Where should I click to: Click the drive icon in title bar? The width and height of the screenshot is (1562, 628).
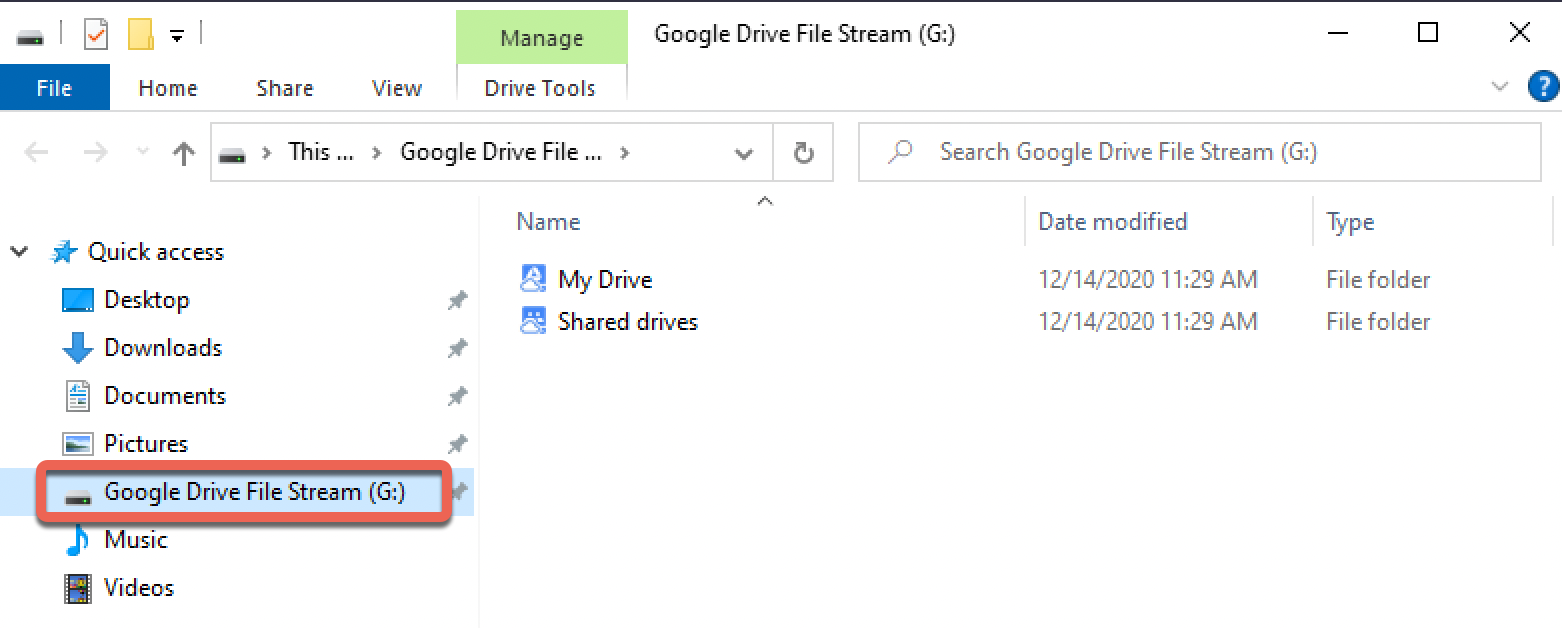click(x=31, y=37)
